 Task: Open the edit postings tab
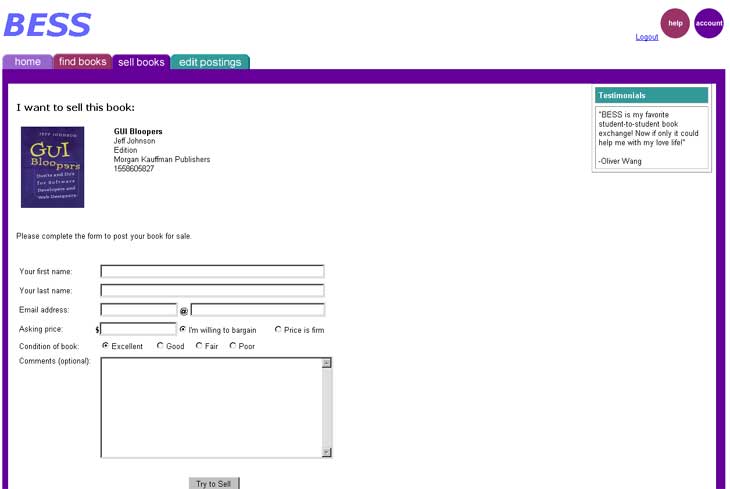(210, 62)
